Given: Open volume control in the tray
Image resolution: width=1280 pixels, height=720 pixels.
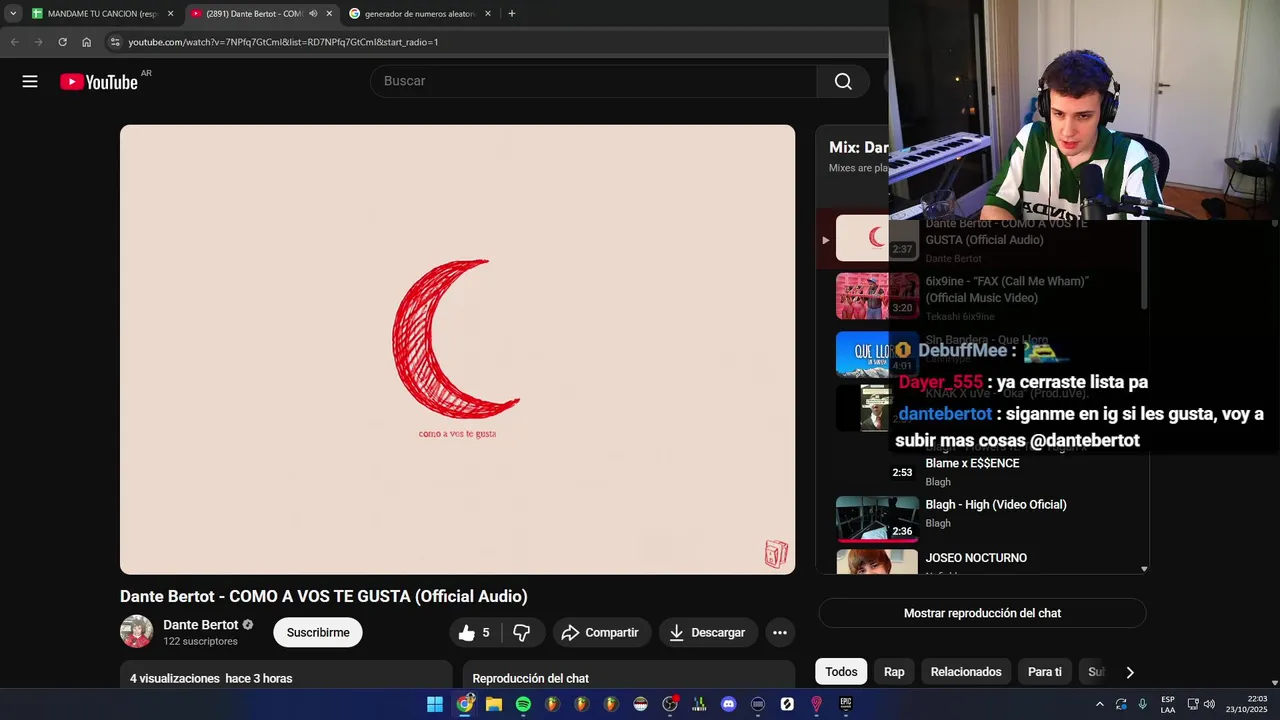Looking at the screenshot, I should pos(1209,704).
